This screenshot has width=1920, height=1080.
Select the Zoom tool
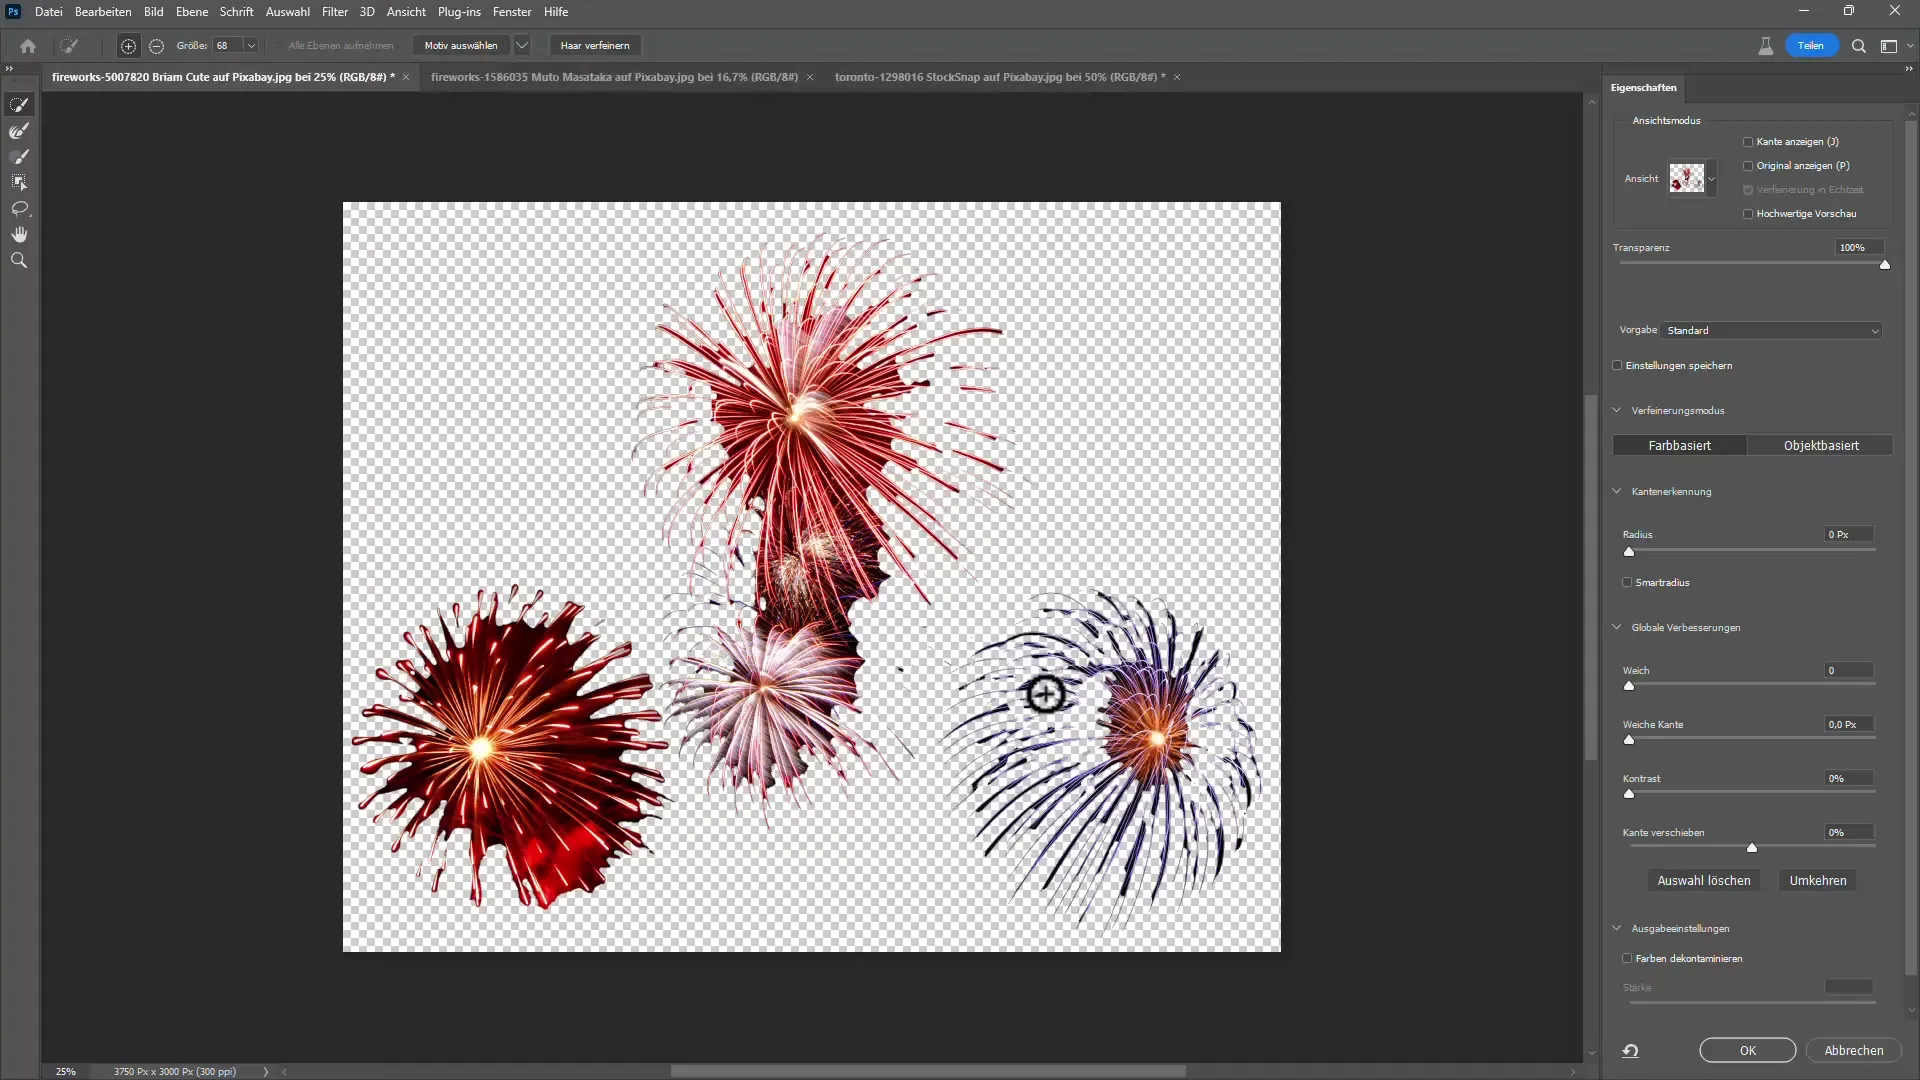19,260
